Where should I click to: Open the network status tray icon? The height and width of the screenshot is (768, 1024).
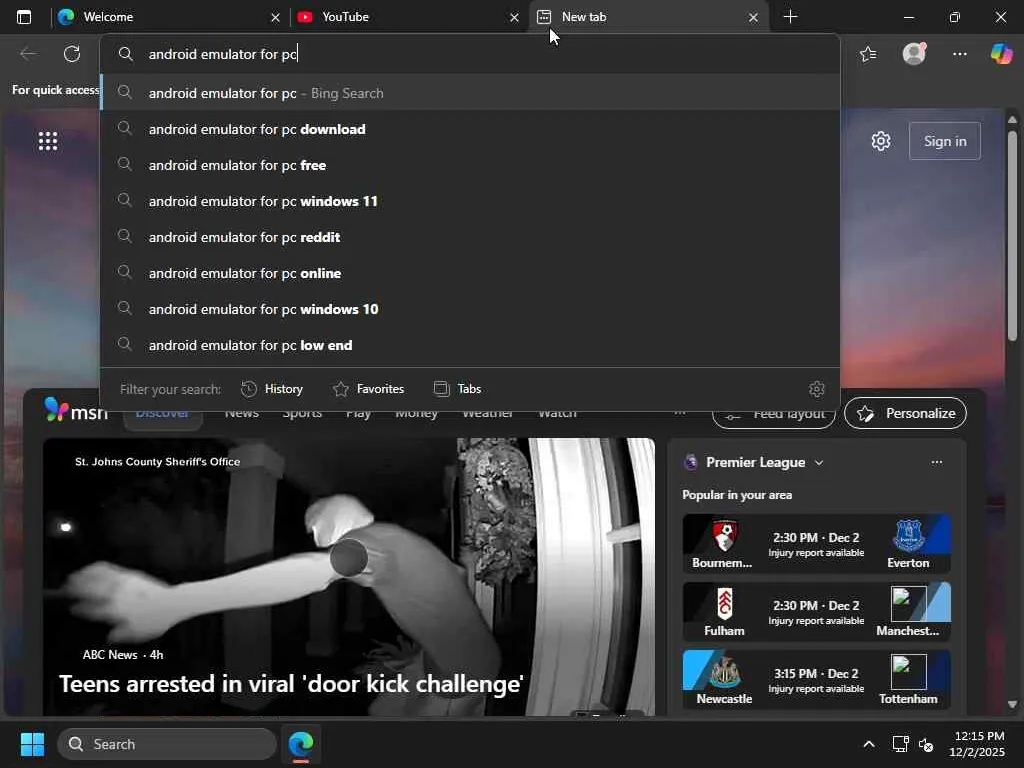901,744
